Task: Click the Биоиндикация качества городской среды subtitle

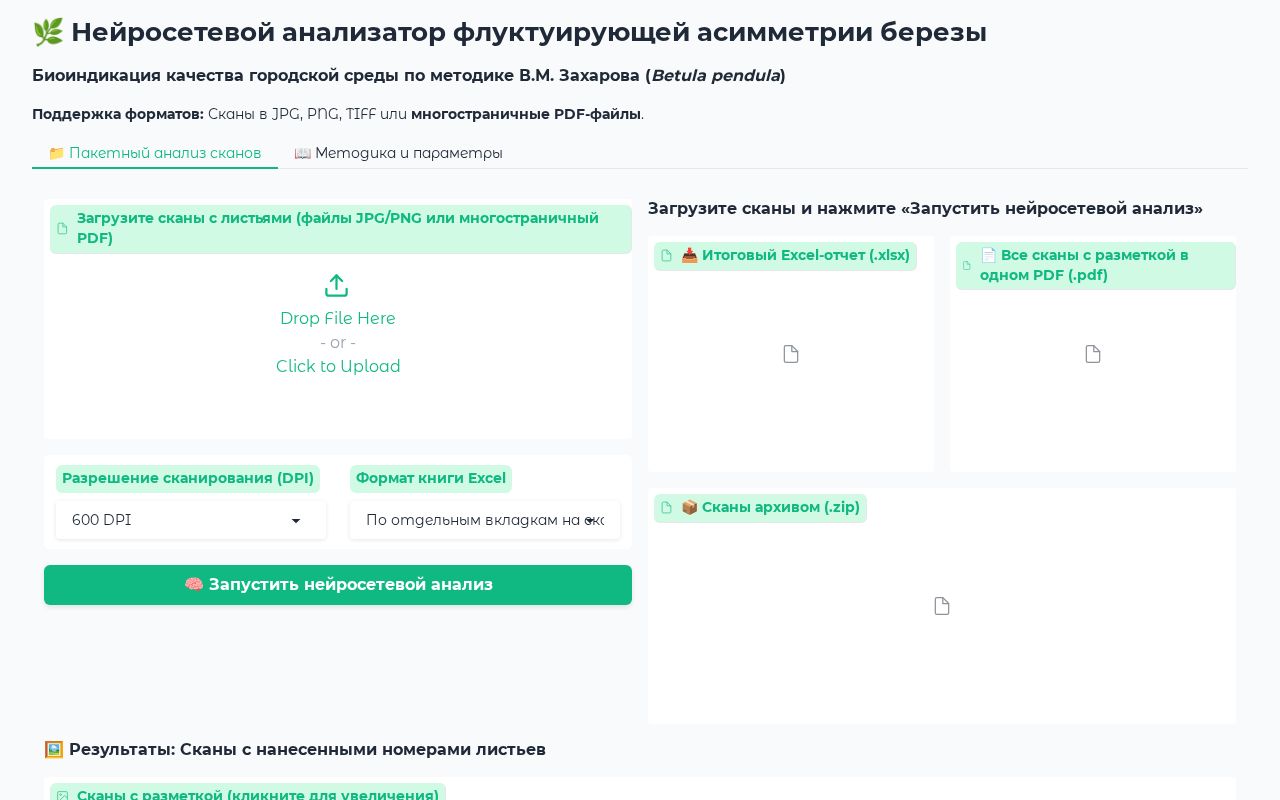Action: point(409,76)
